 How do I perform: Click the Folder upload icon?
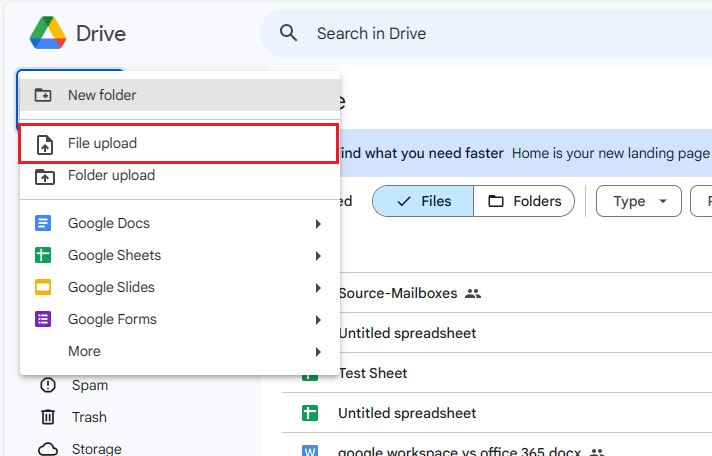(44, 176)
